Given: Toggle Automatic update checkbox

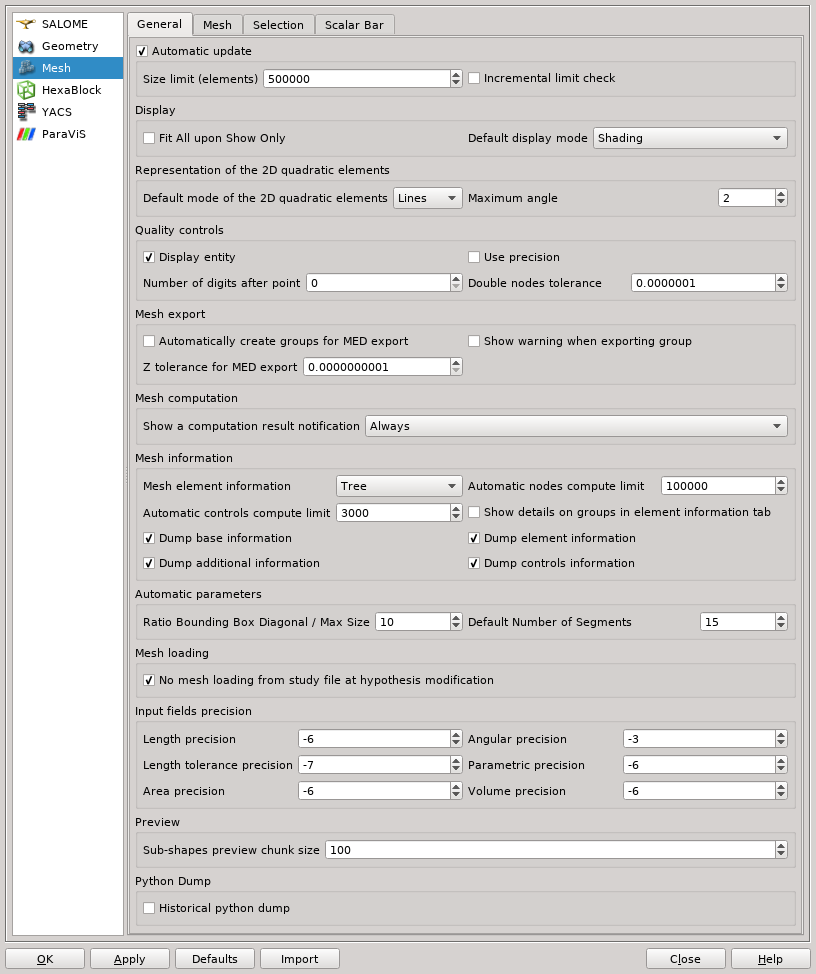Looking at the screenshot, I should coord(142,52).
